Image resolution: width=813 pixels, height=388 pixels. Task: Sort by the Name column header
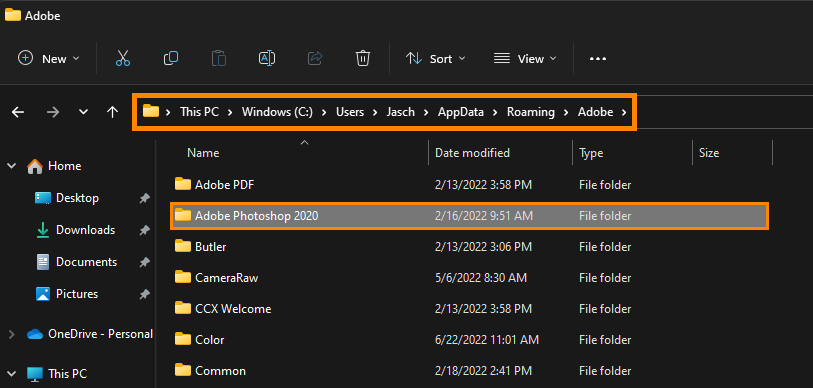203,153
